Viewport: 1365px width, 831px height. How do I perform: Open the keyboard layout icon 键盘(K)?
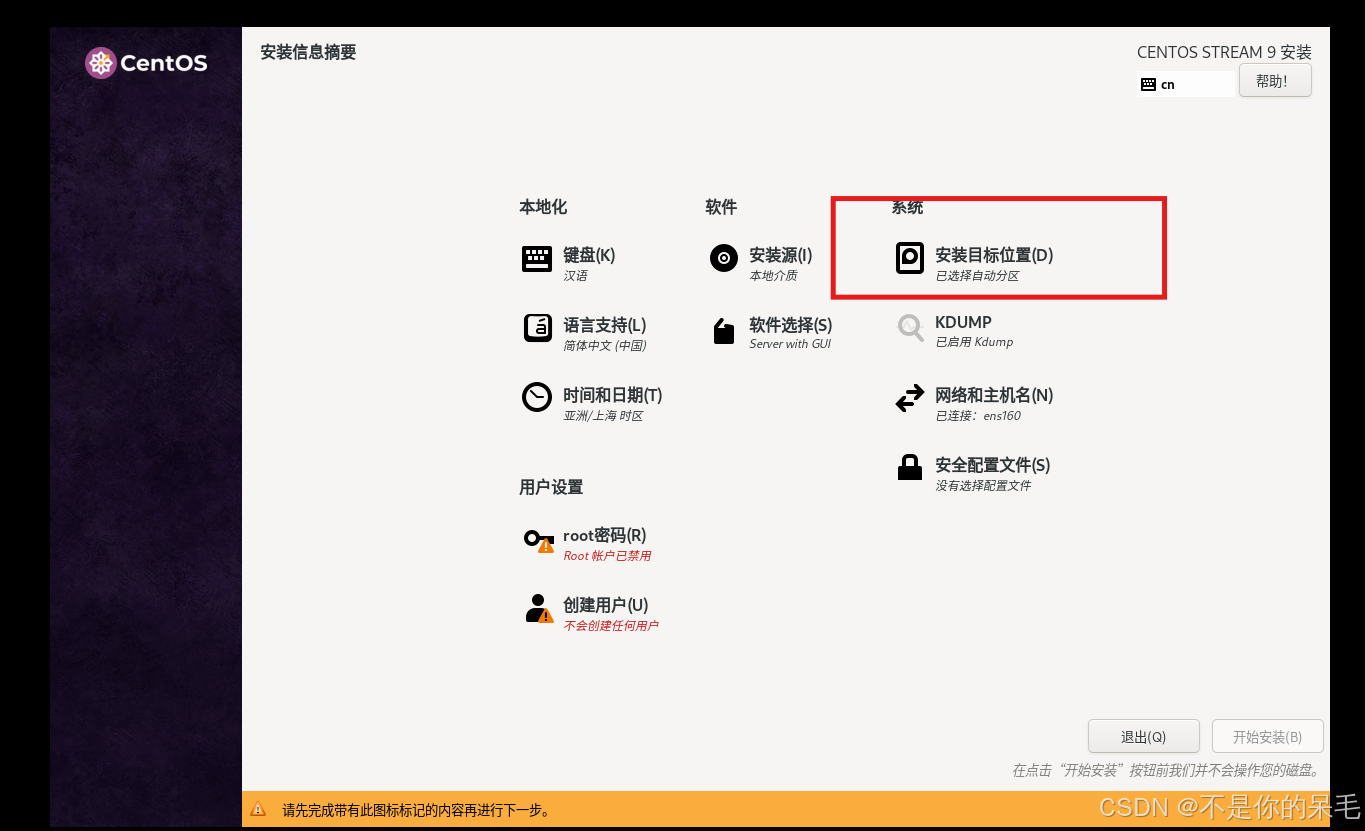(x=537, y=259)
